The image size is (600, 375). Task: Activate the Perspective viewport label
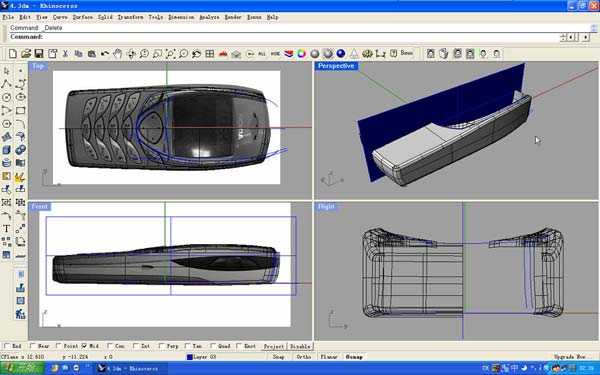coord(336,66)
